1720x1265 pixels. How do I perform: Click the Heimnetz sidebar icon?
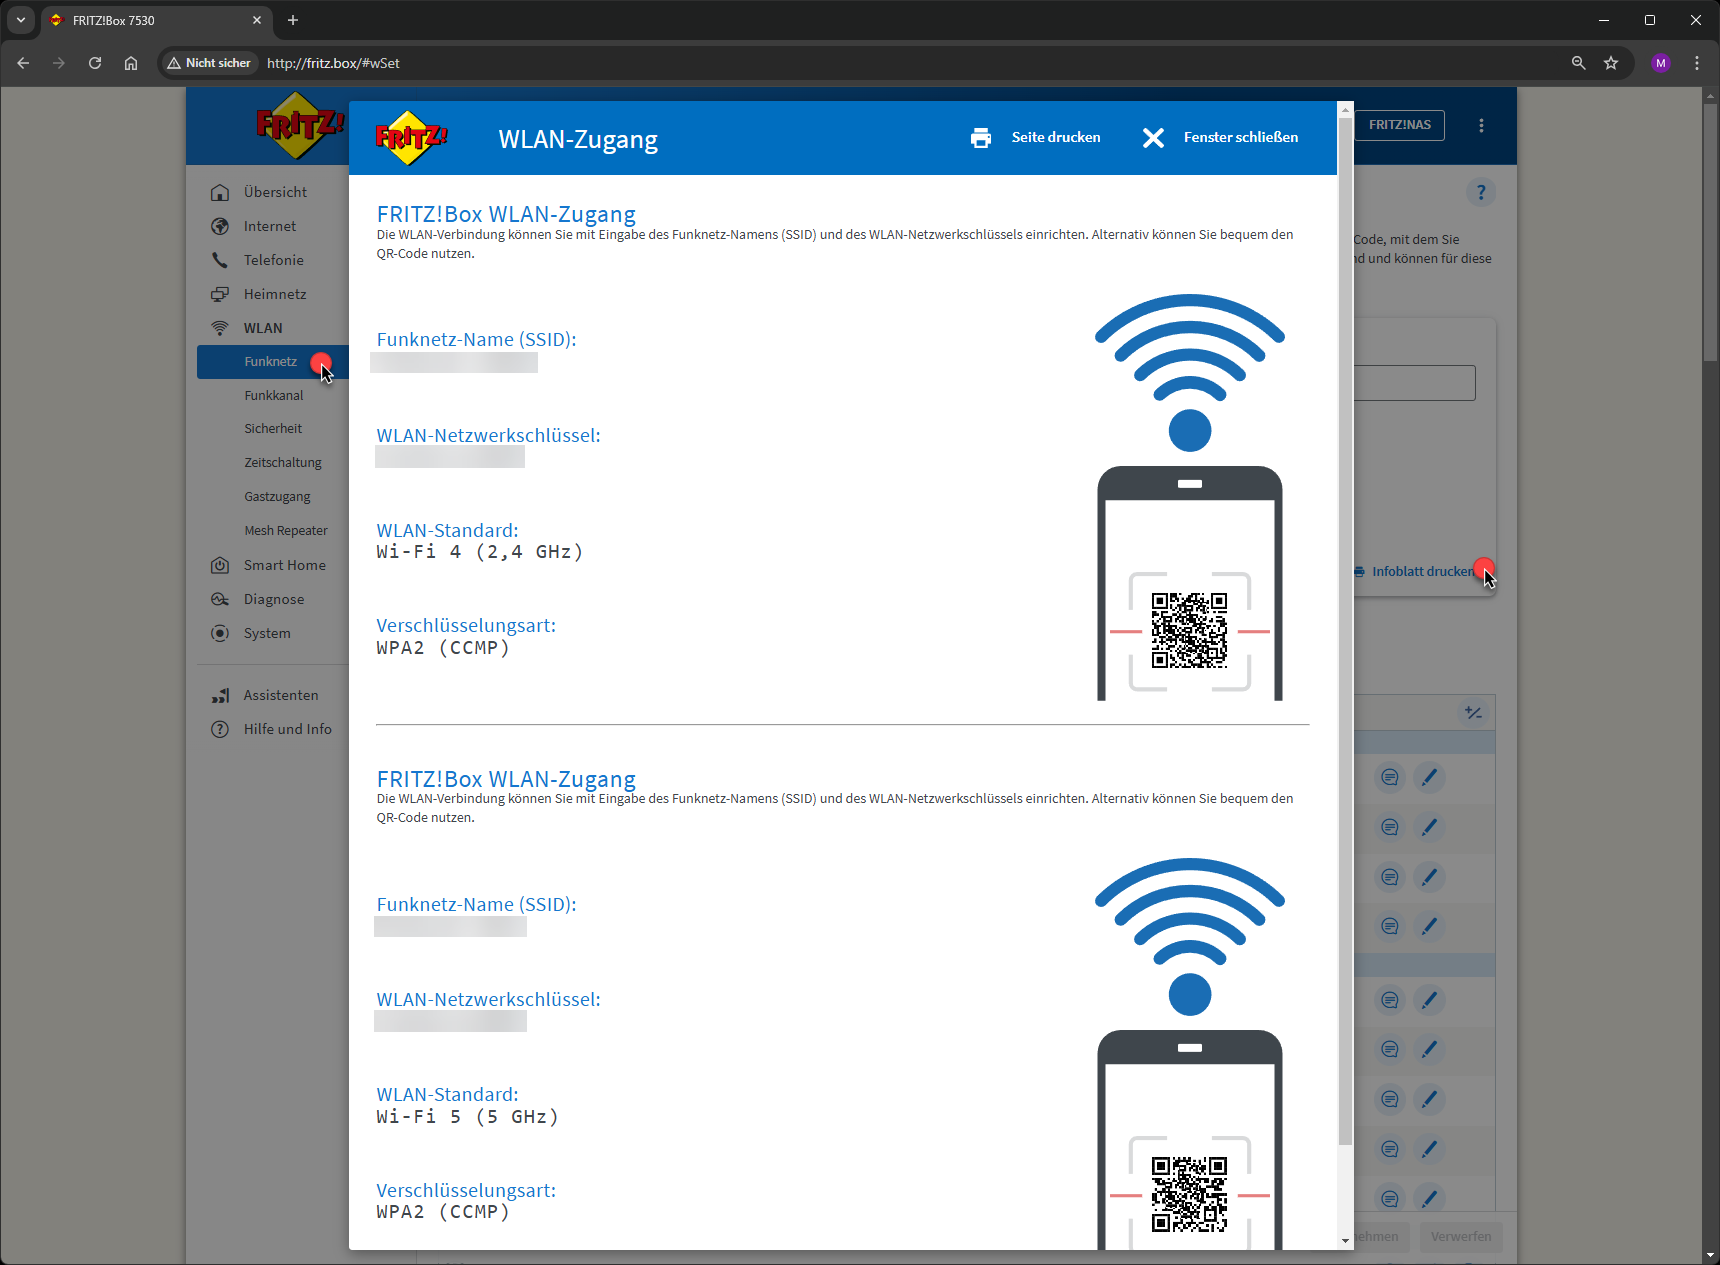pyautogui.click(x=219, y=294)
